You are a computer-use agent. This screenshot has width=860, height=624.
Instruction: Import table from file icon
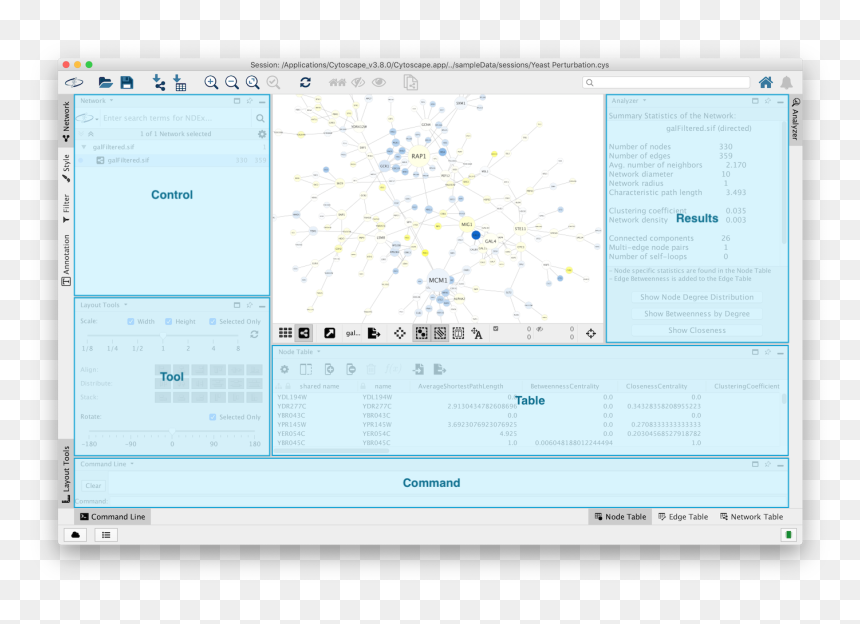179,83
